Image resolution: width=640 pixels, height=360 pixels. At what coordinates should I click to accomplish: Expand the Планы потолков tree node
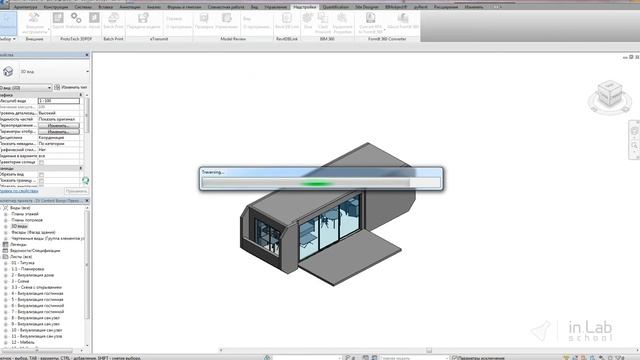click(6, 220)
